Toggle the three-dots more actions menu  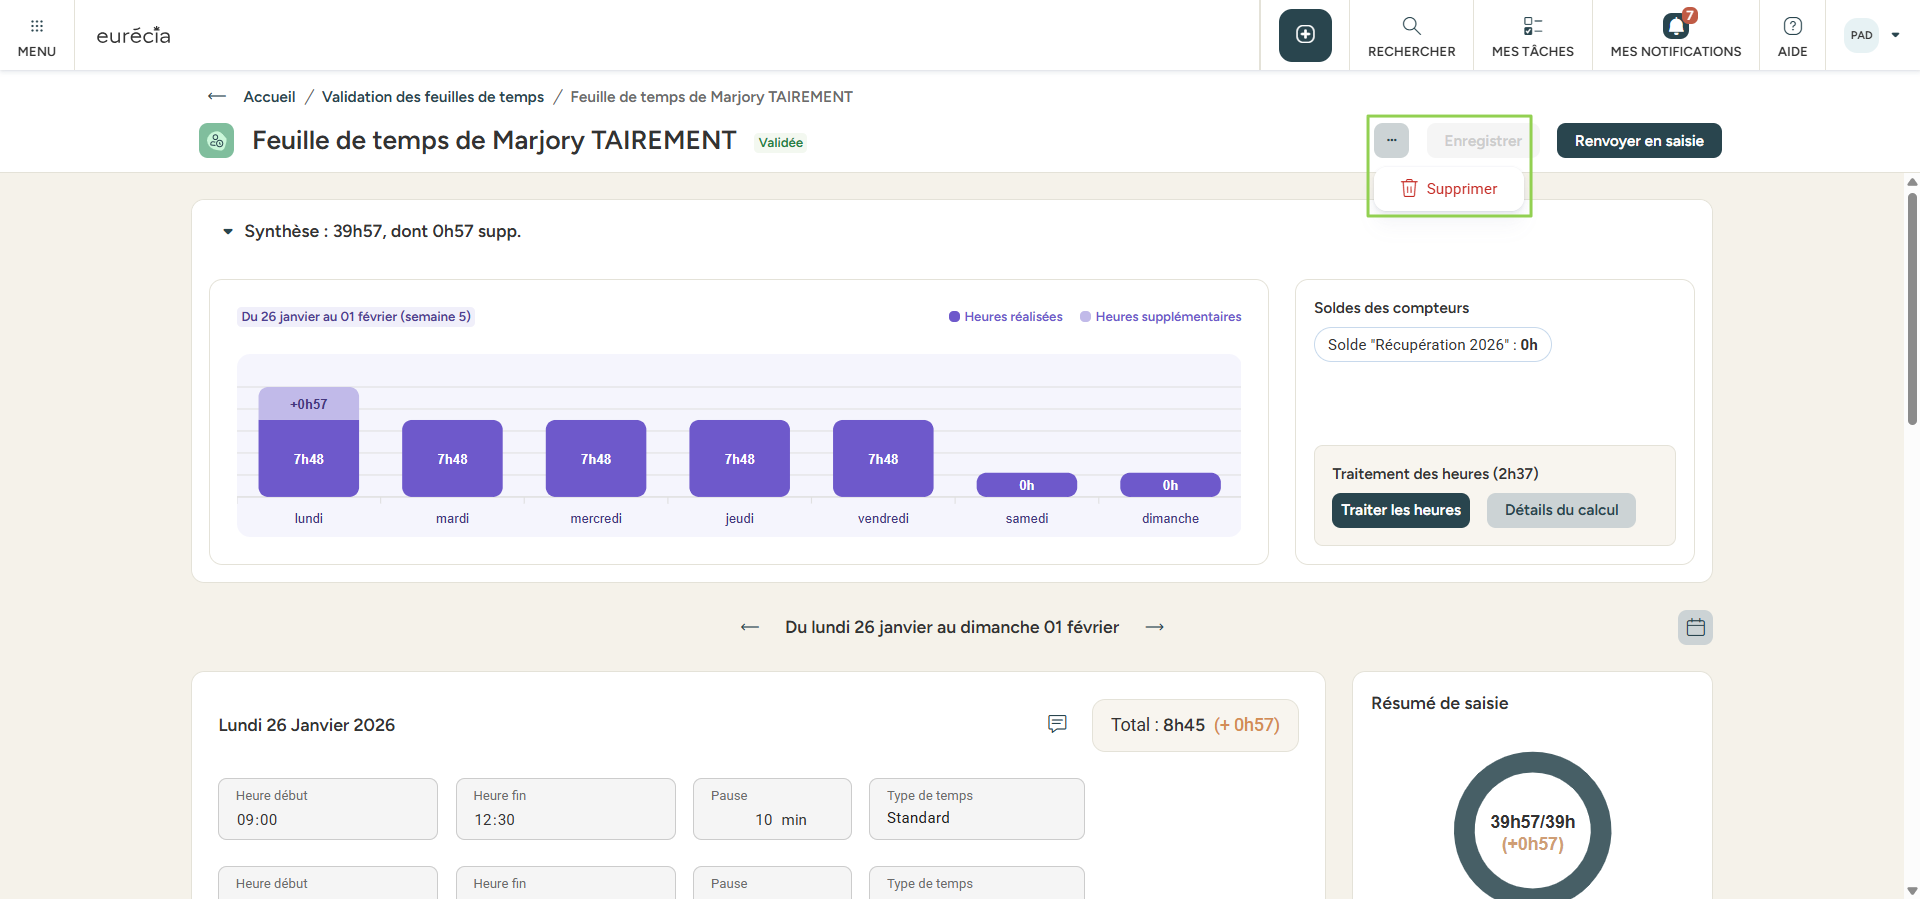(1391, 141)
